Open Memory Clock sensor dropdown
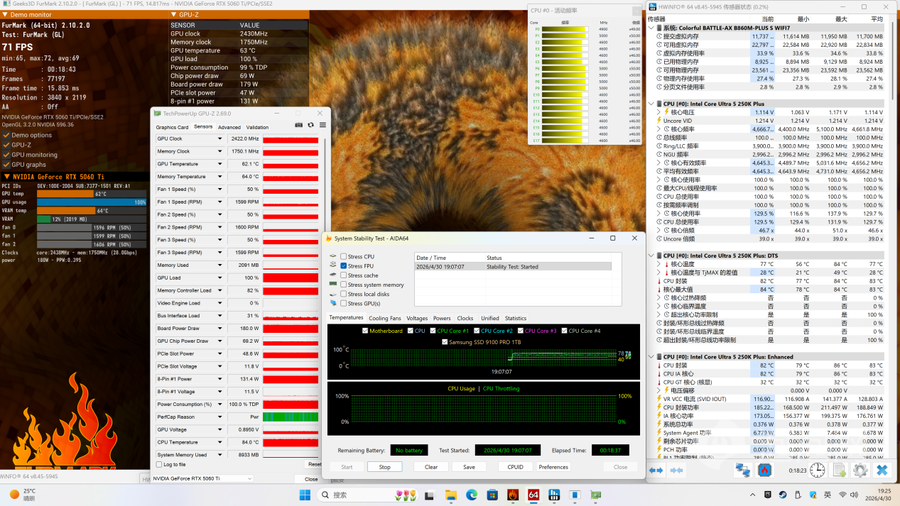The image size is (900, 506). point(219,151)
